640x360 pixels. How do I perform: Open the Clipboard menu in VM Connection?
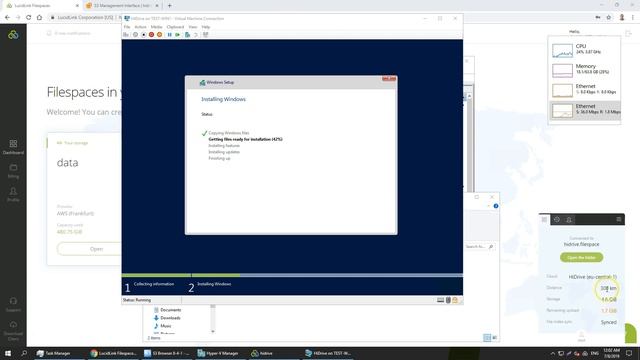tap(175, 27)
